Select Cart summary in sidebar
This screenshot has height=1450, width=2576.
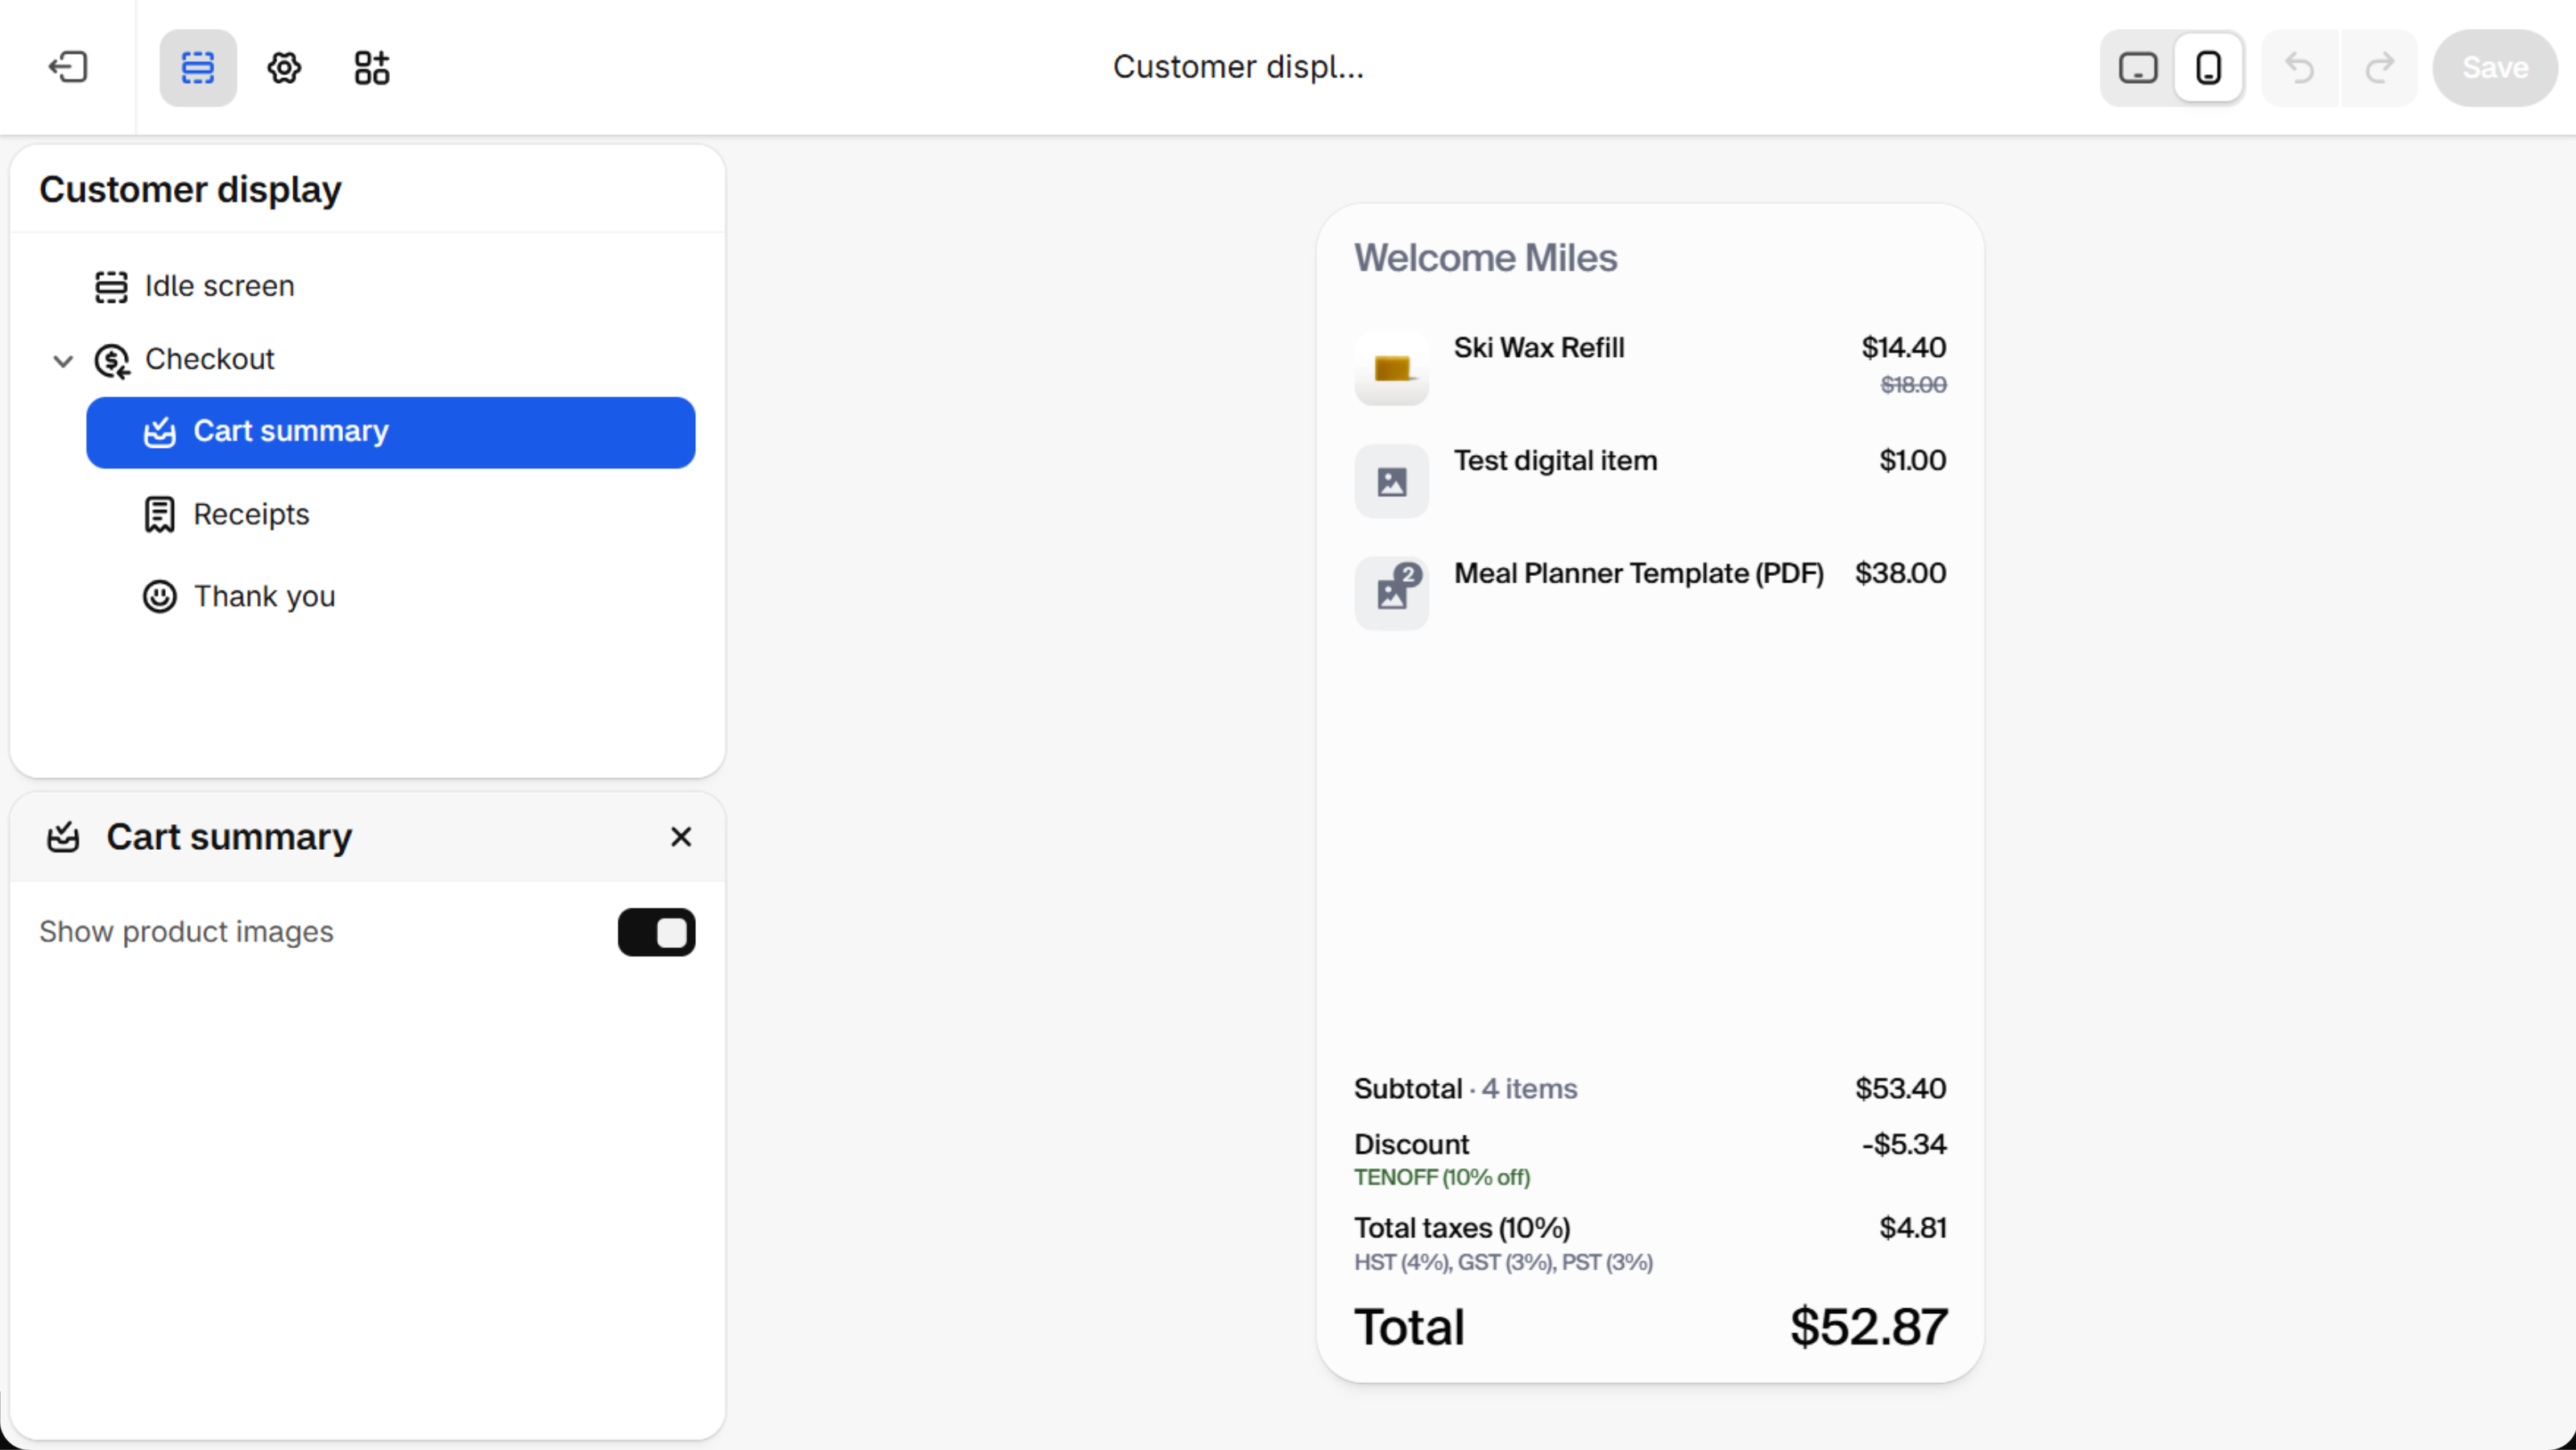click(390, 432)
